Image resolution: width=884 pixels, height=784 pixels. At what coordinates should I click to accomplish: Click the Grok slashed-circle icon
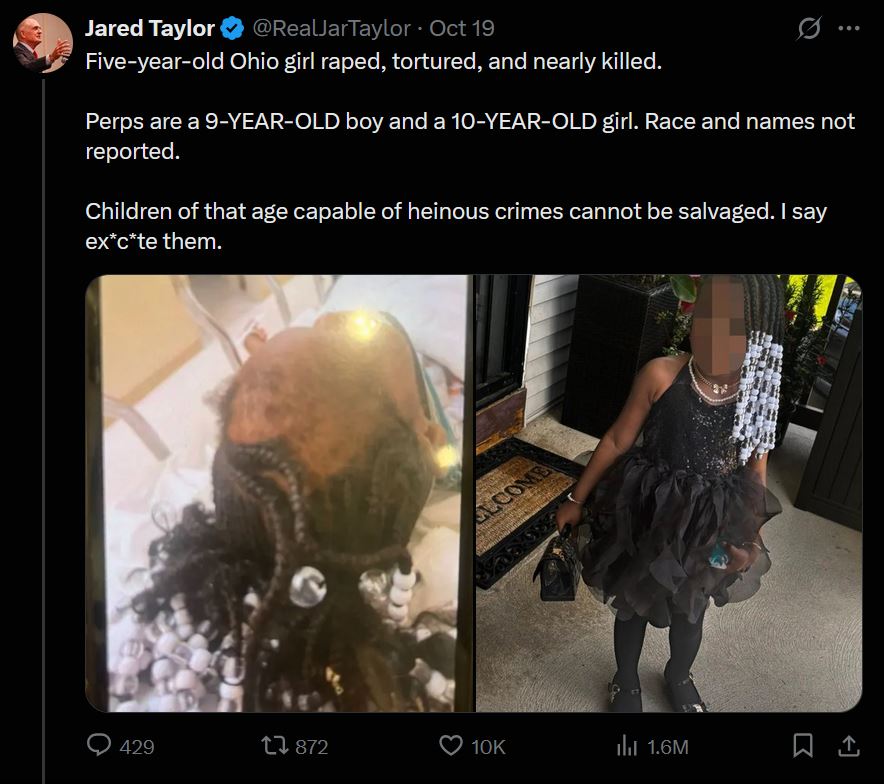tap(808, 28)
